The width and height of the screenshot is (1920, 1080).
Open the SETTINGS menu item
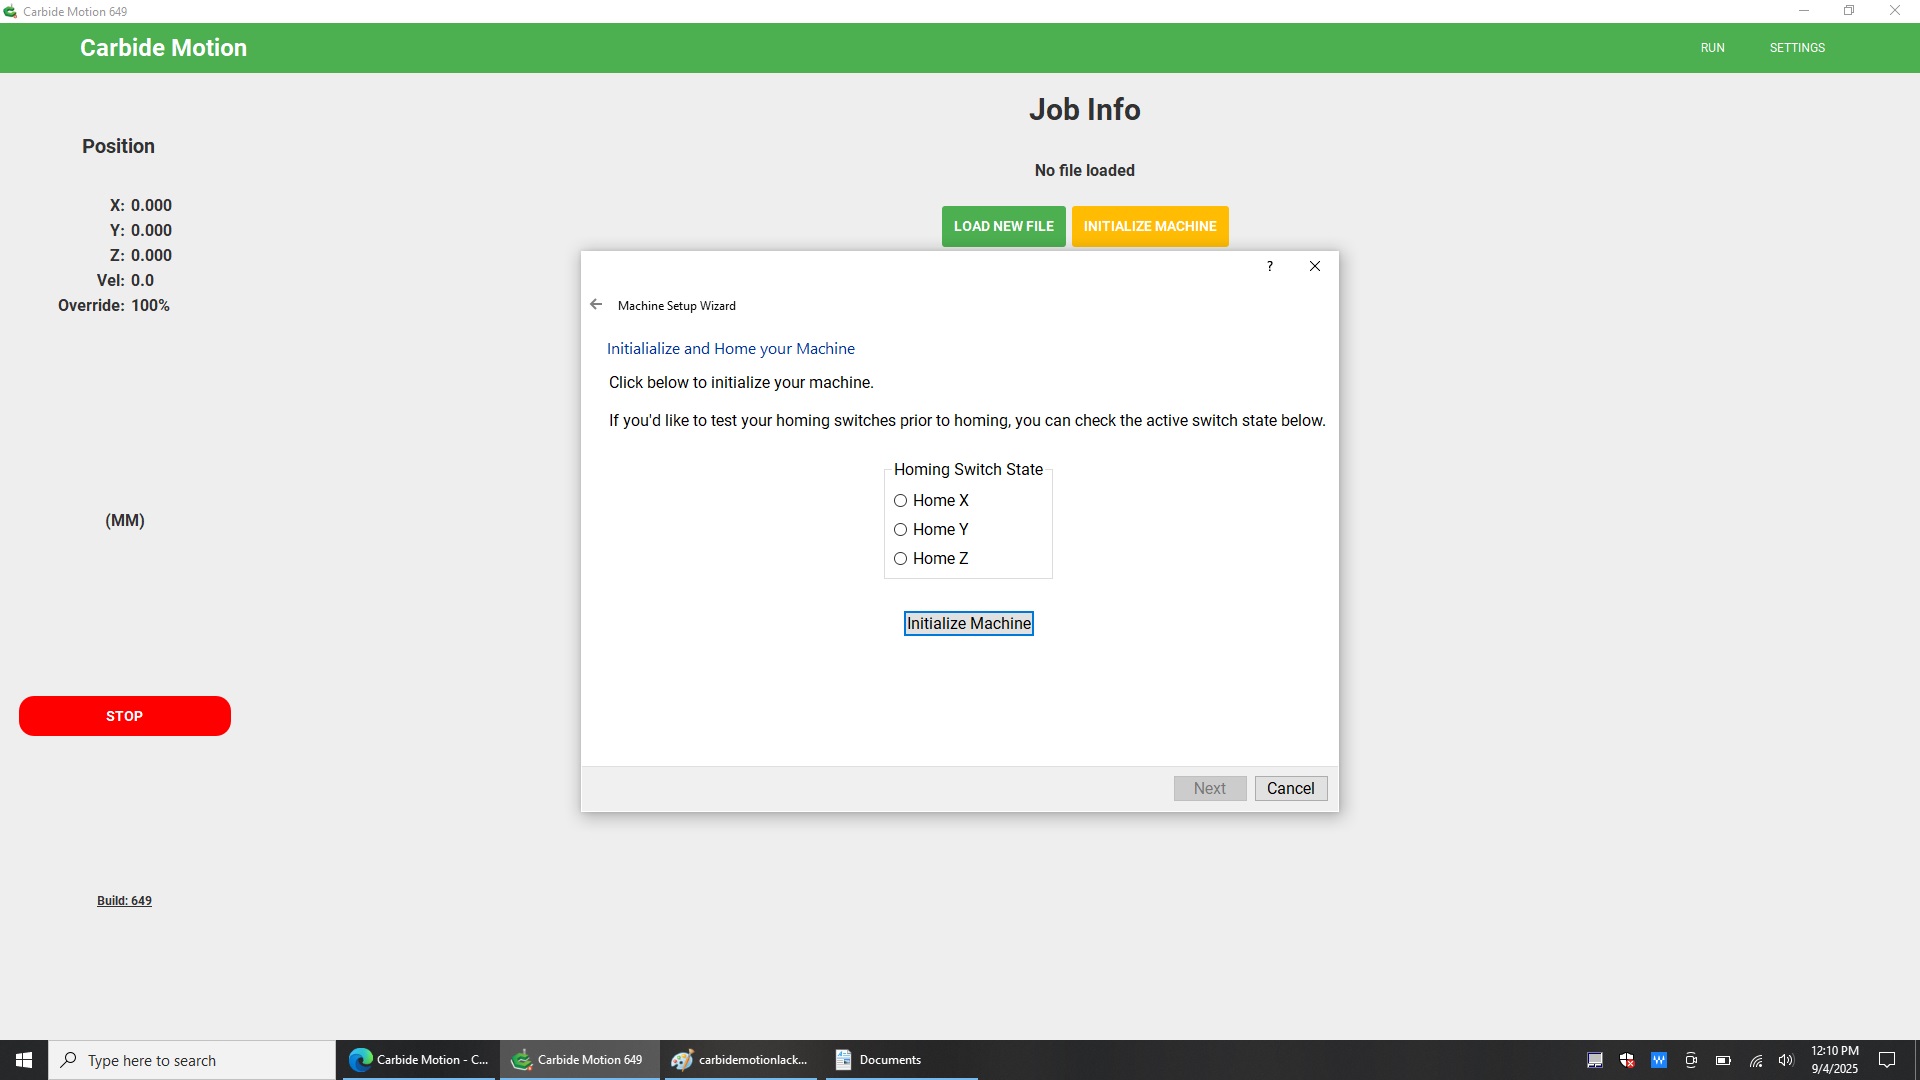[1797, 48]
